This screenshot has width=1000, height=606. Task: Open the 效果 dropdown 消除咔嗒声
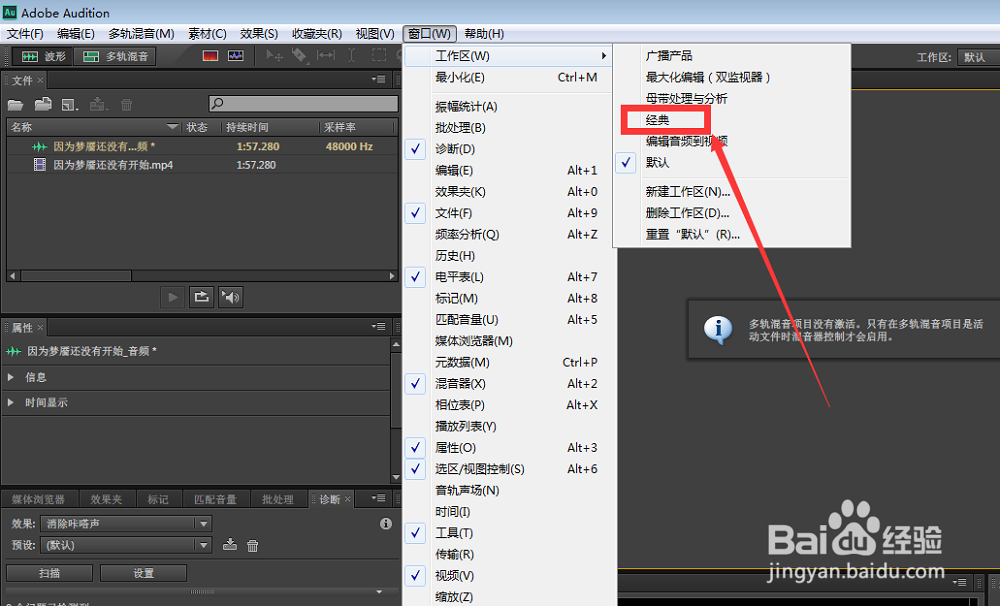126,524
